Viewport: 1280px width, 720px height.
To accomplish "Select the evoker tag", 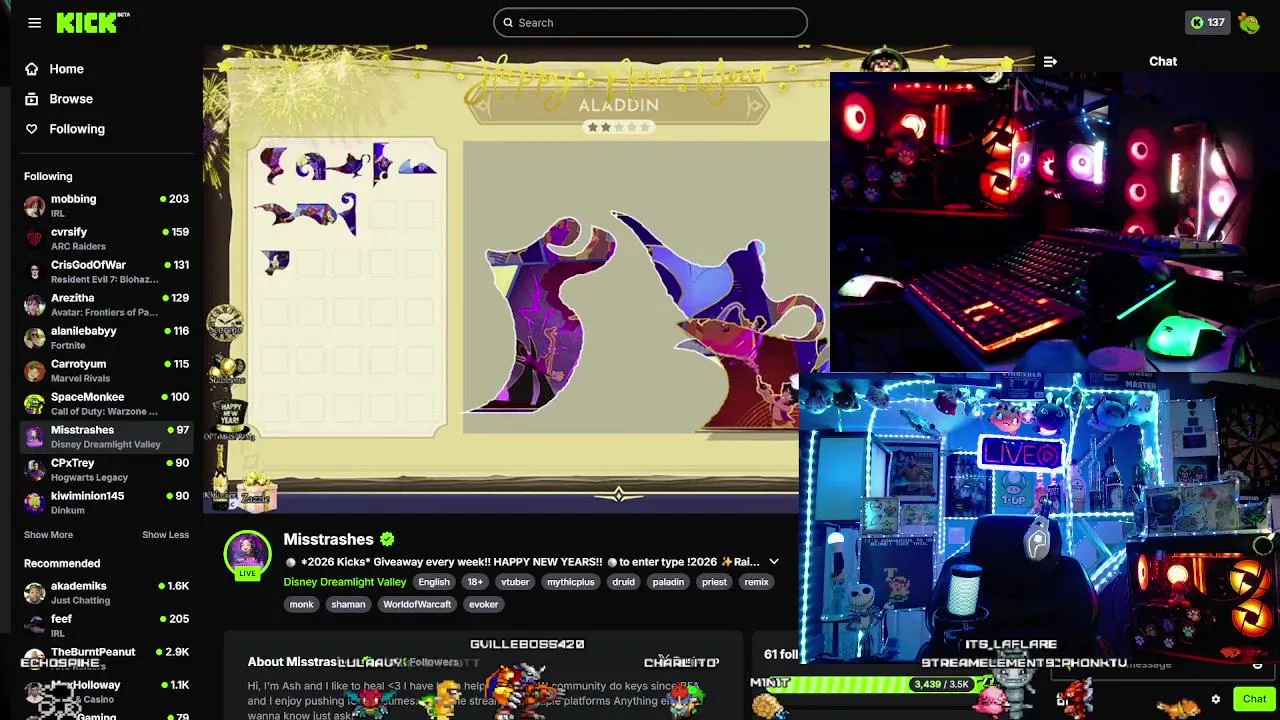I will (x=483, y=604).
